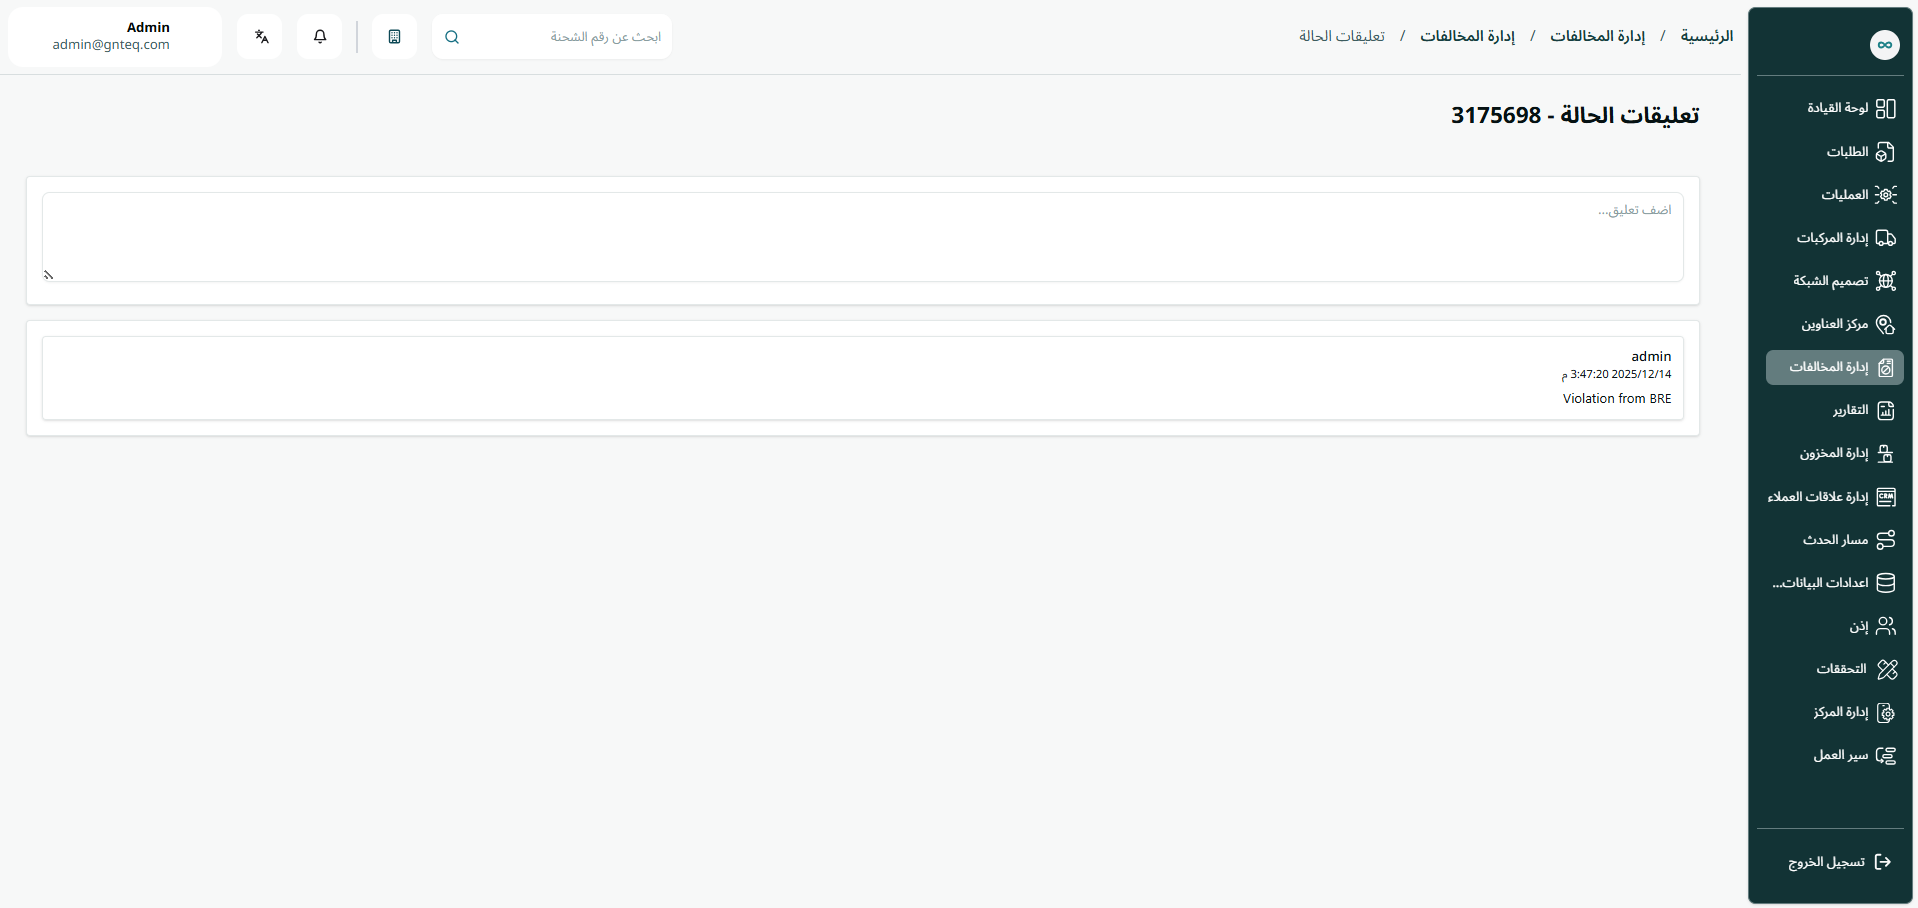Click الرئيسية breadcrumb link

click(x=1706, y=37)
